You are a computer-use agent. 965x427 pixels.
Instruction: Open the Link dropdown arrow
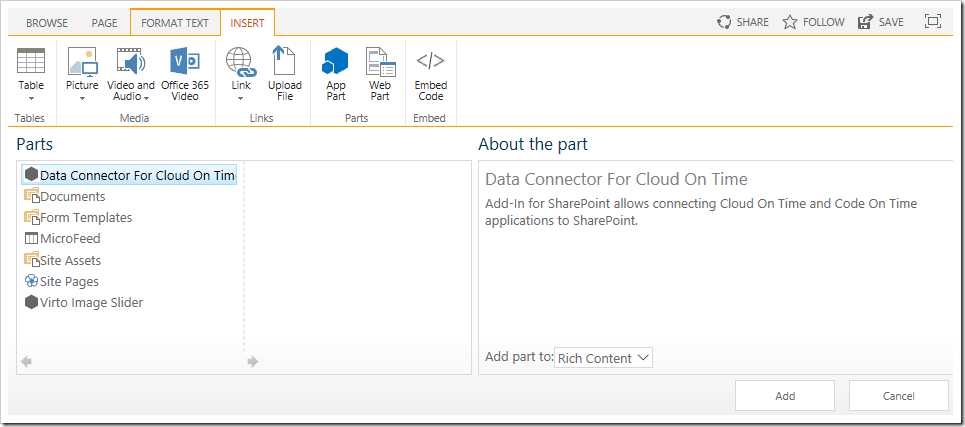[241, 98]
